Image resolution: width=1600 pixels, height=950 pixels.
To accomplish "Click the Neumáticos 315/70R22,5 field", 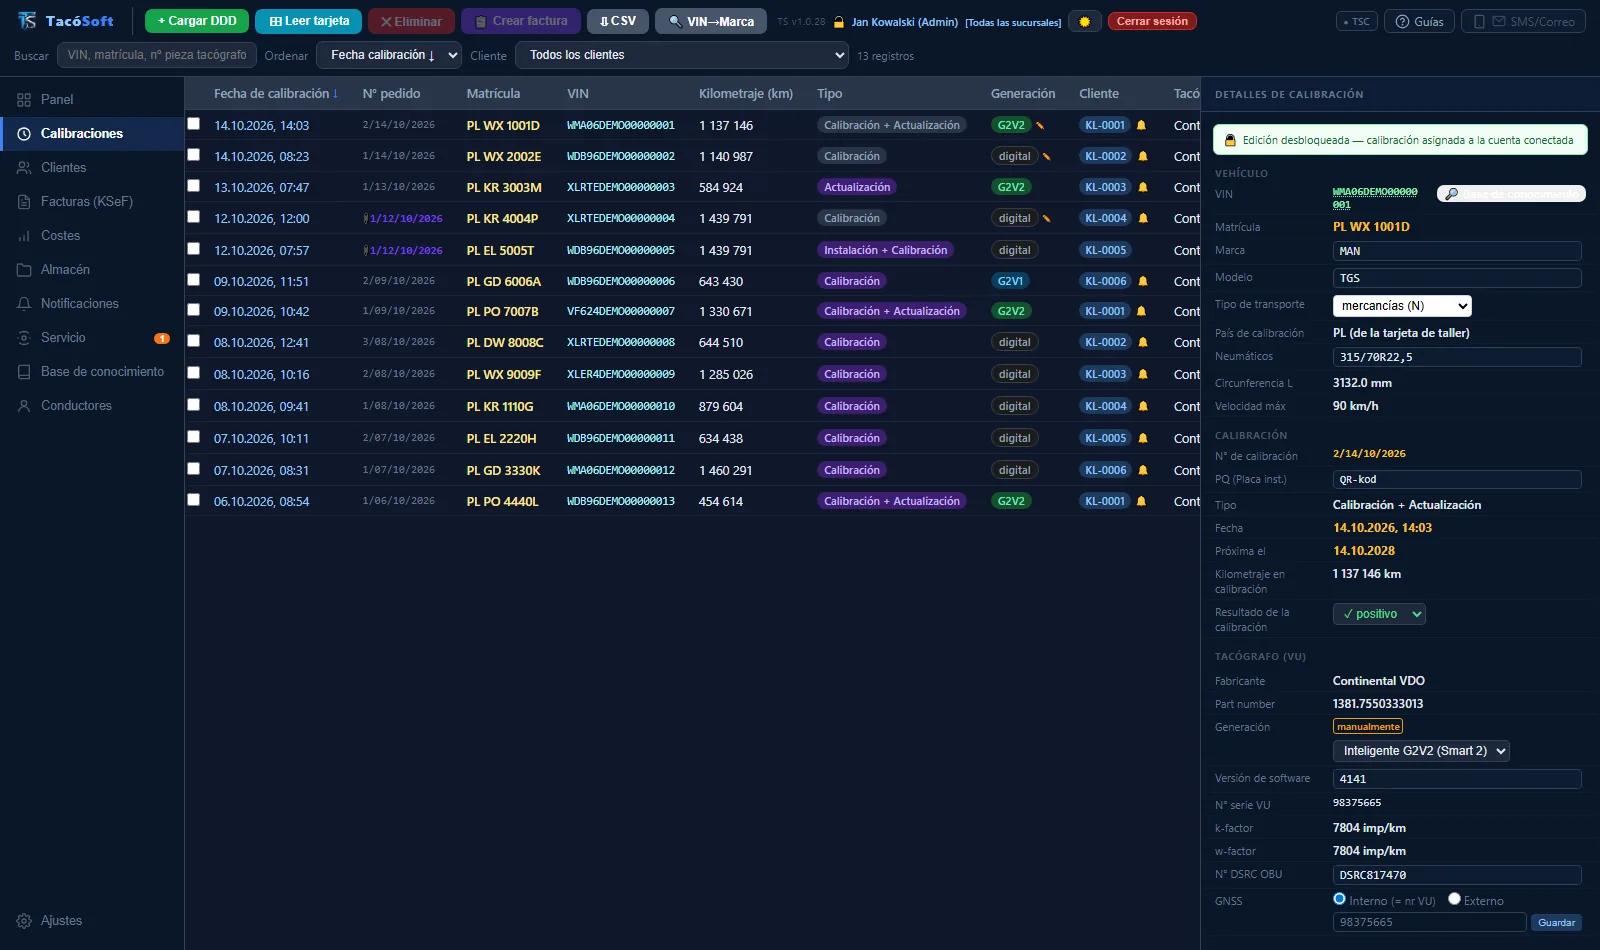I will click(1457, 357).
